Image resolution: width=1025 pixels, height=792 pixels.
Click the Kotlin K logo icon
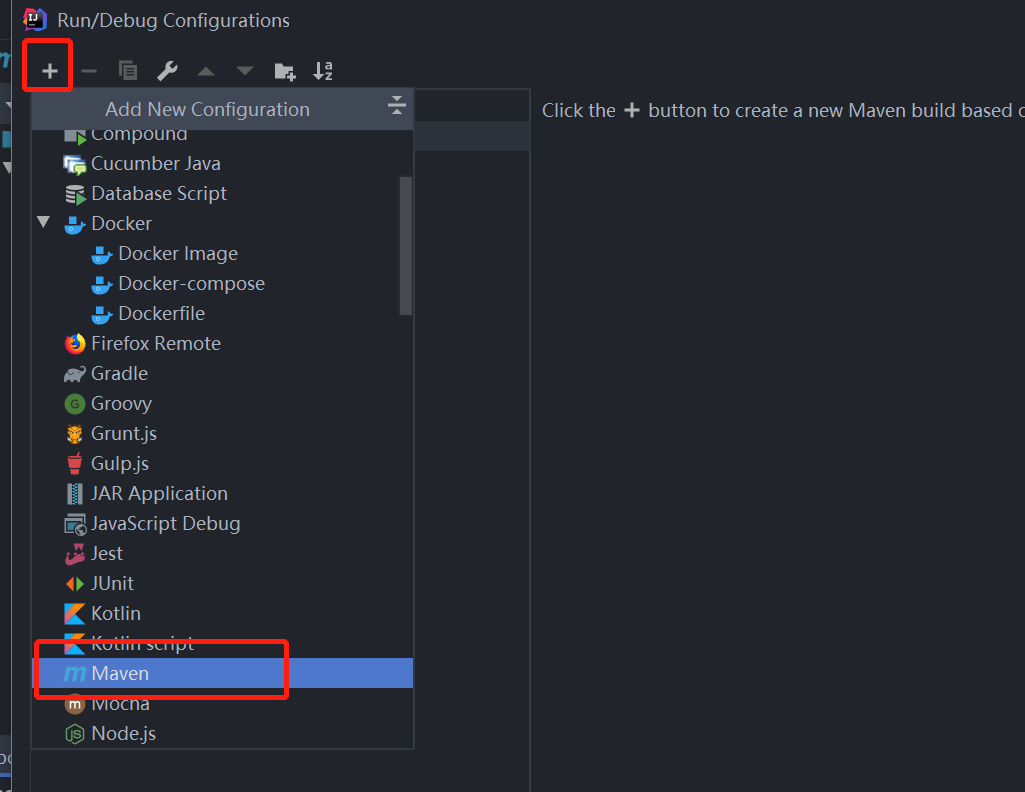(75, 614)
